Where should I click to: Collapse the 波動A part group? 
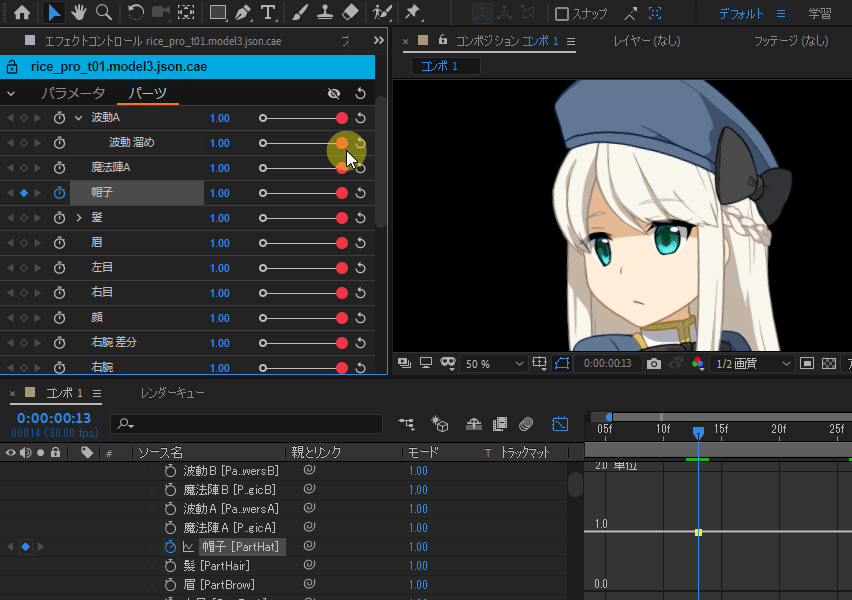[79, 118]
